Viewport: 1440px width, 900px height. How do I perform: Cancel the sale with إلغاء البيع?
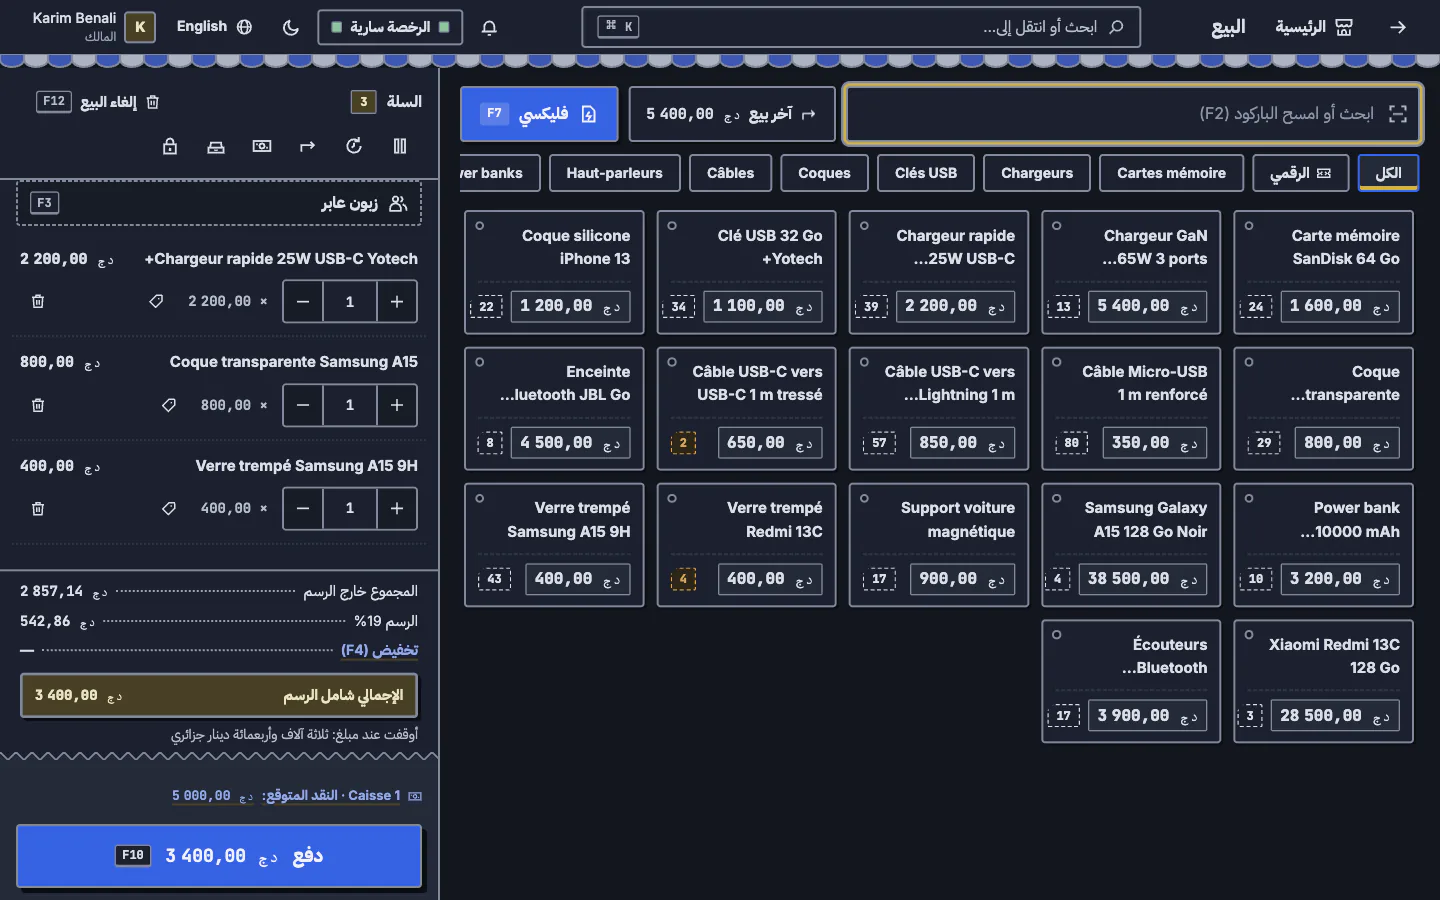(98, 102)
